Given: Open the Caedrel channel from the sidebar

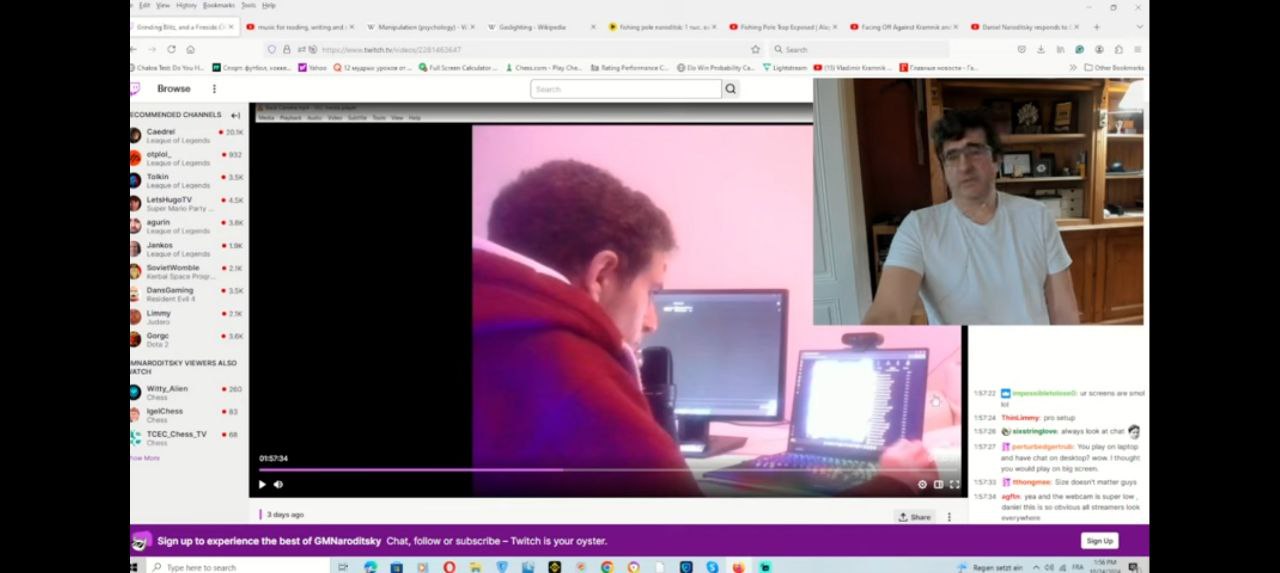Looking at the screenshot, I should 161,132.
